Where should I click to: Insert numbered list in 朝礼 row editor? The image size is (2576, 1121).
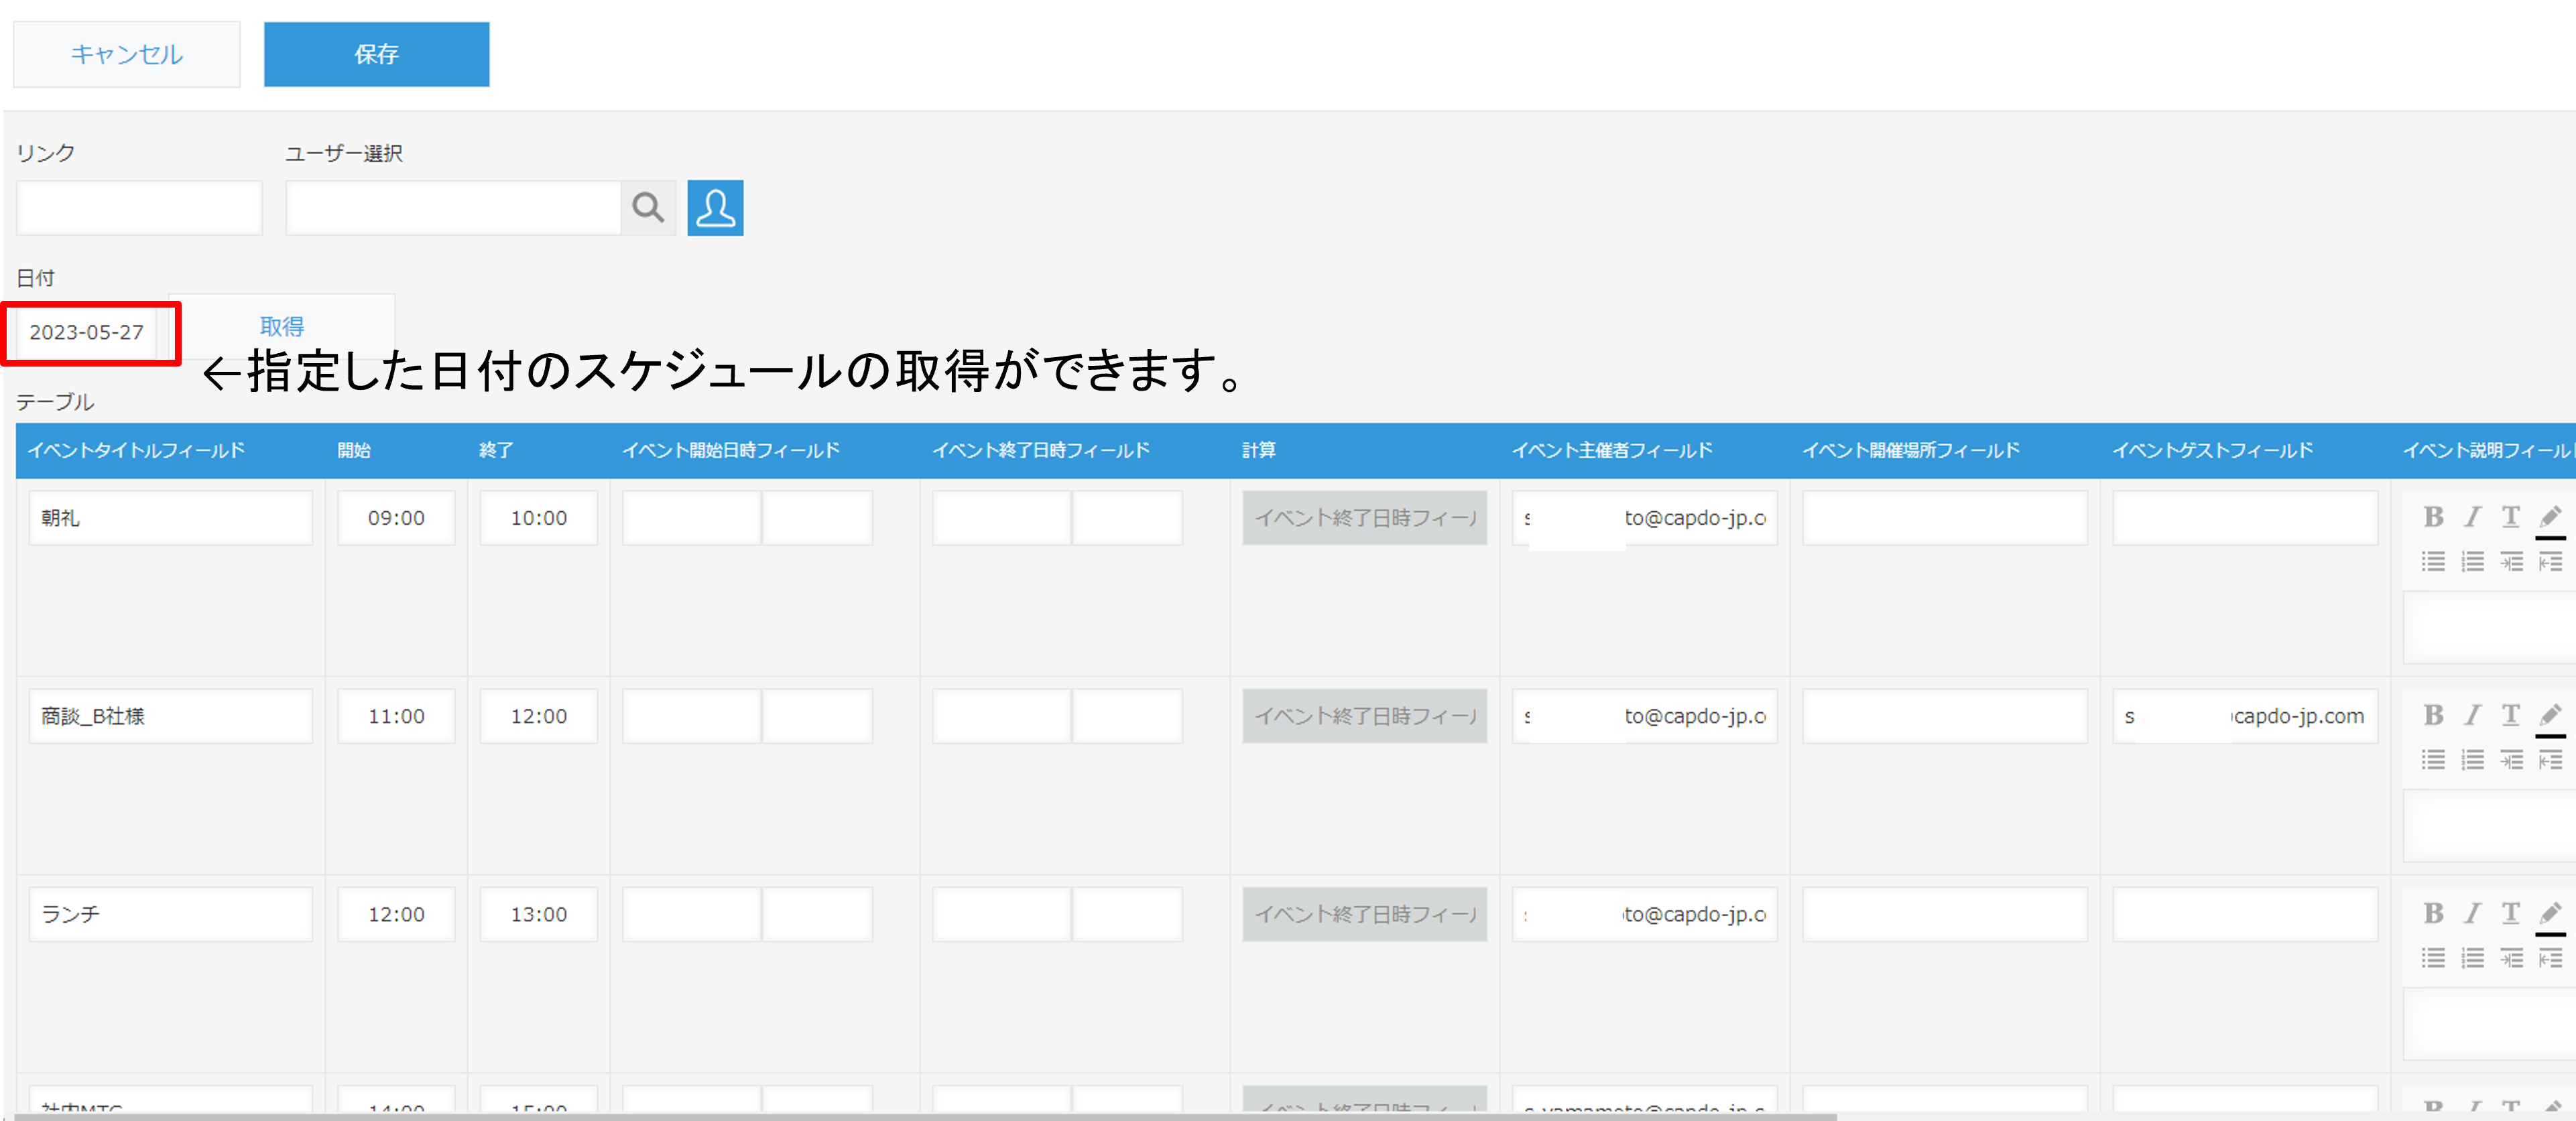point(2472,562)
